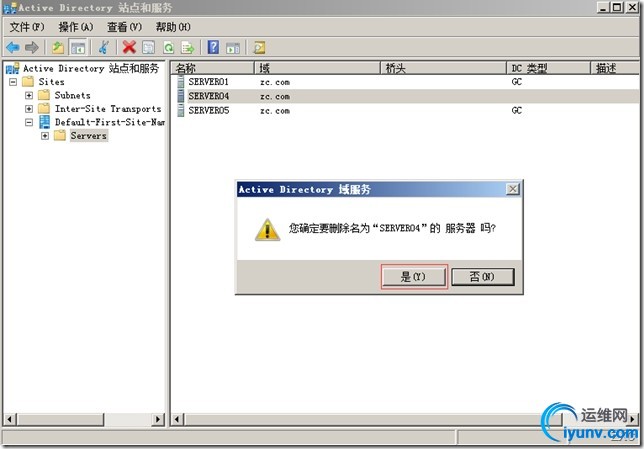This screenshot has height=449, width=644.
Task: Click SERVER05 server icon in list
Action: pyautogui.click(x=180, y=111)
